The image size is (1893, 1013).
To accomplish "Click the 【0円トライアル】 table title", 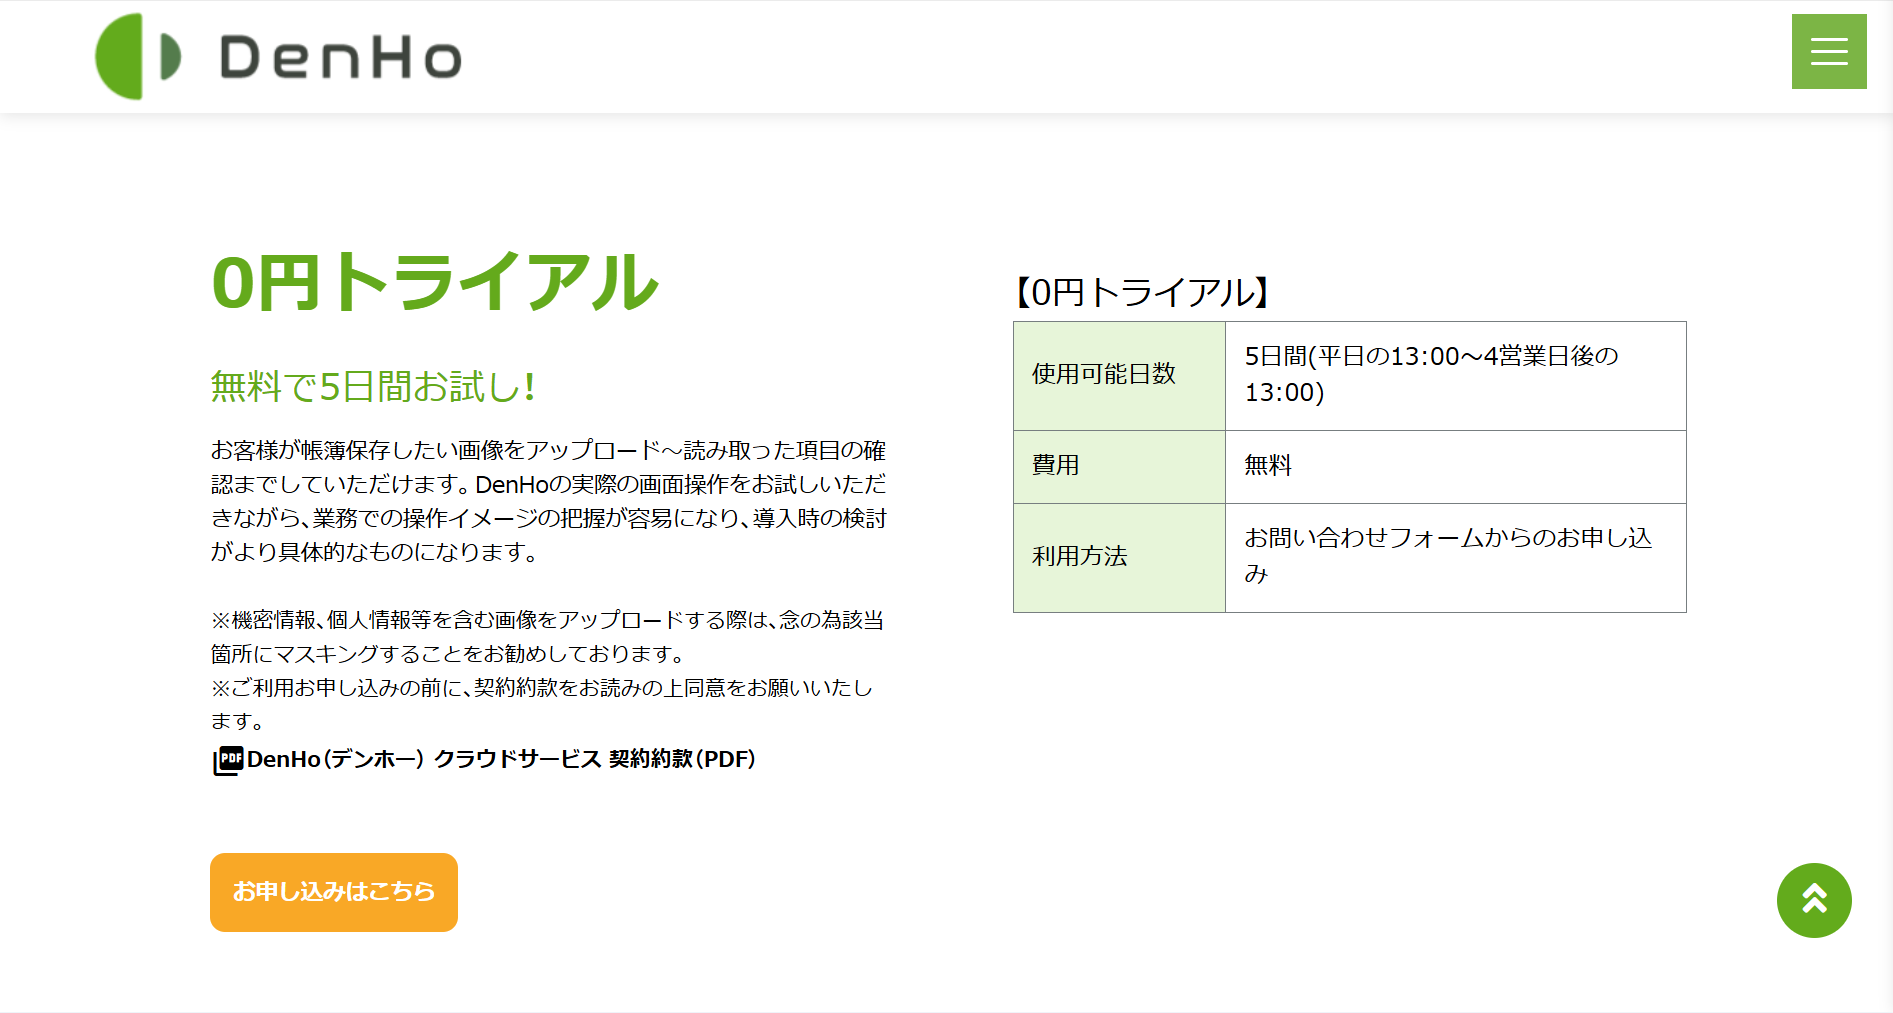I will pyautogui.click(x=1140, y=292).
